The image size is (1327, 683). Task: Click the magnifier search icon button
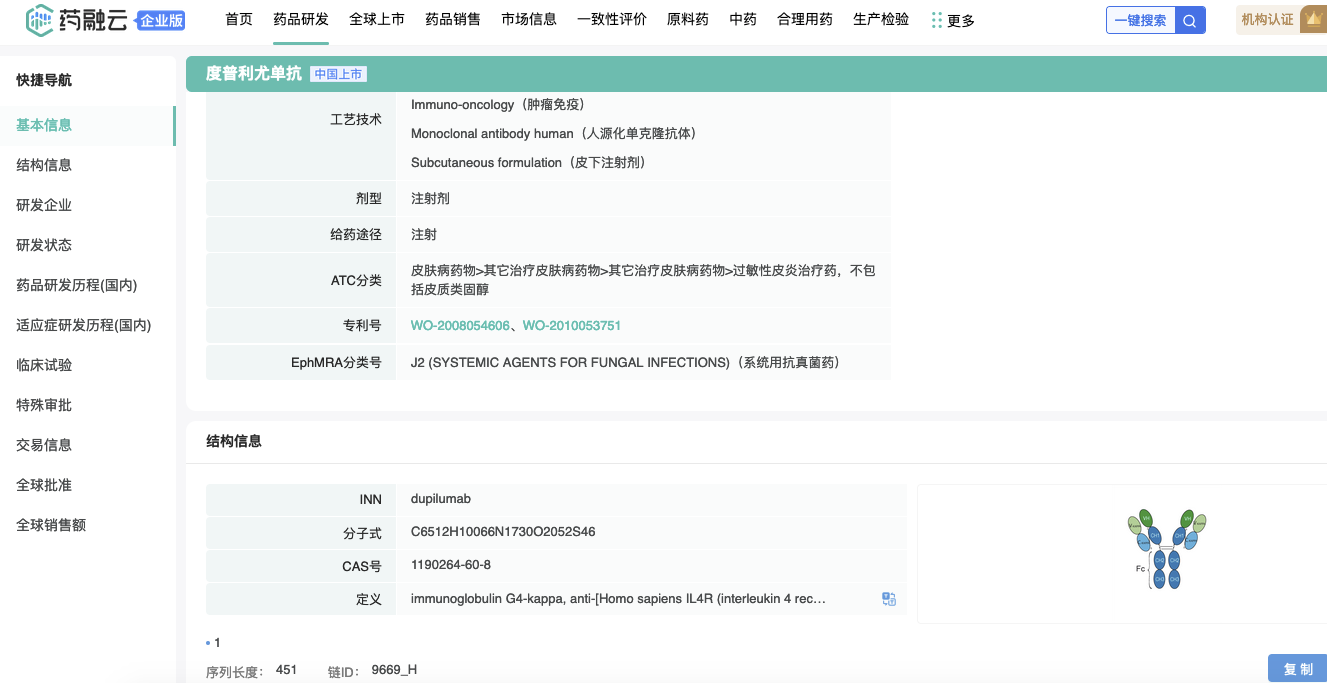pyautogui.click(x=1189, y=20)
